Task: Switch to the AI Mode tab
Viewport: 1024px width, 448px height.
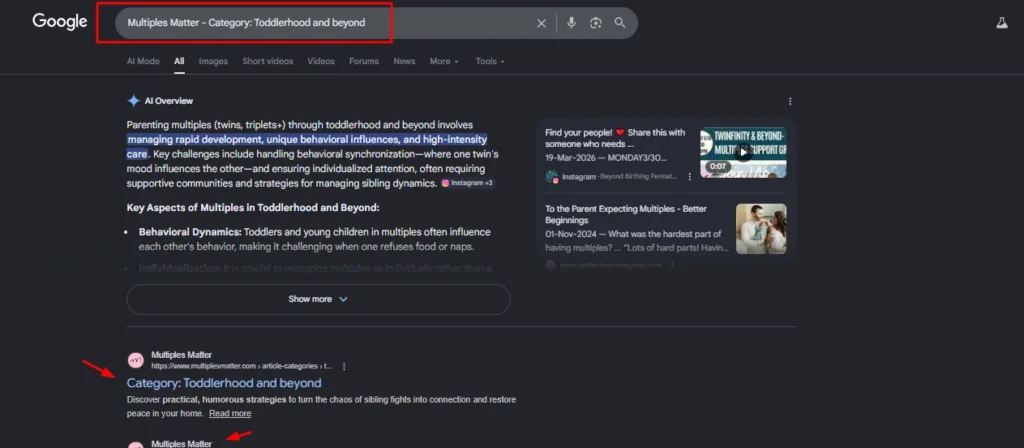Action: pos(143,61)
